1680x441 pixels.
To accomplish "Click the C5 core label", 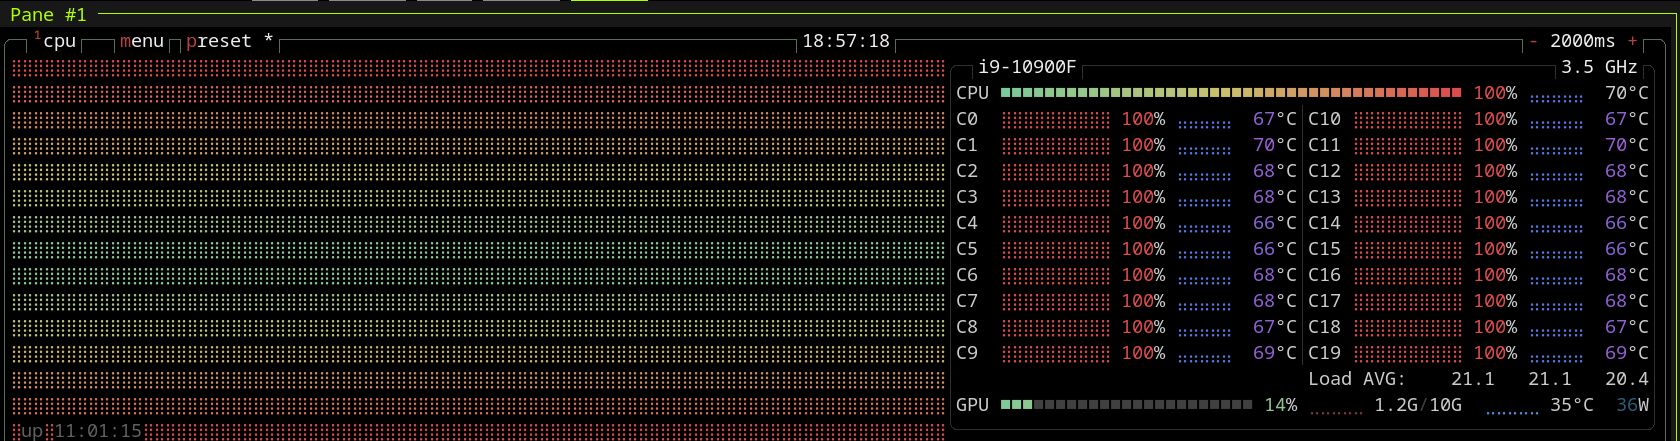I will (967, 249).
